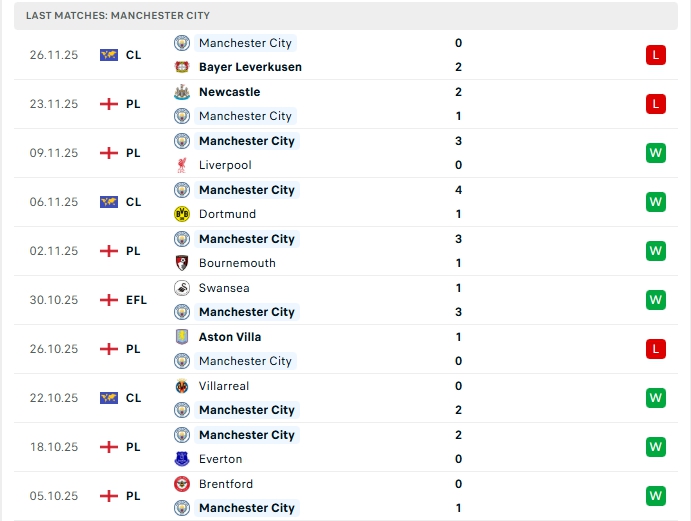Click the win badge for Dortmund match
Image resolution: width=691 pixels, height=521 pixels.
(655, 202)
